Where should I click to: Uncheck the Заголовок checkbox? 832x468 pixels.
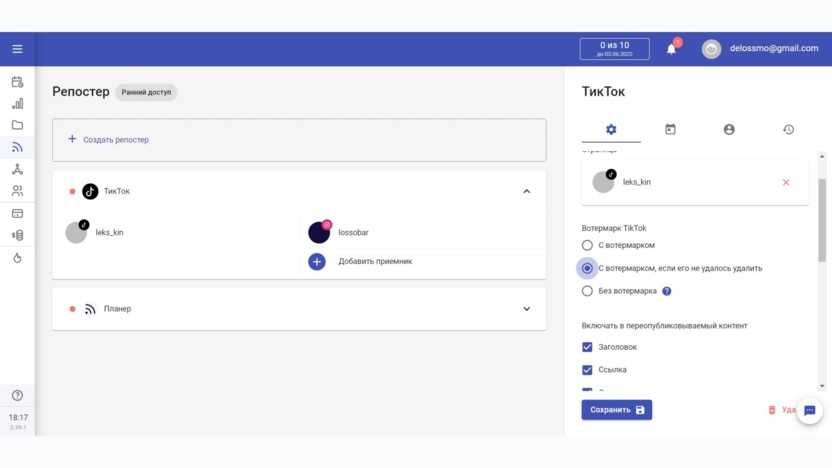[x=587, y=347]
